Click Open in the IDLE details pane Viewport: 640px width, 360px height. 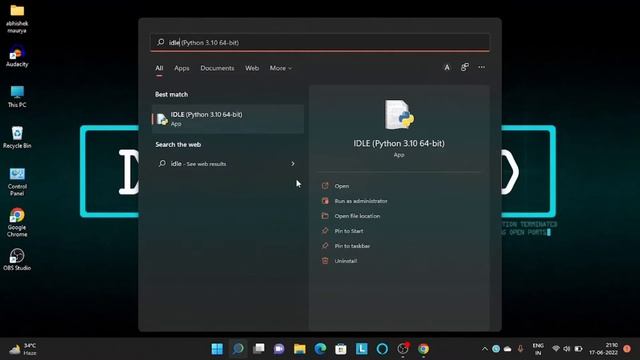coord(342,186)
